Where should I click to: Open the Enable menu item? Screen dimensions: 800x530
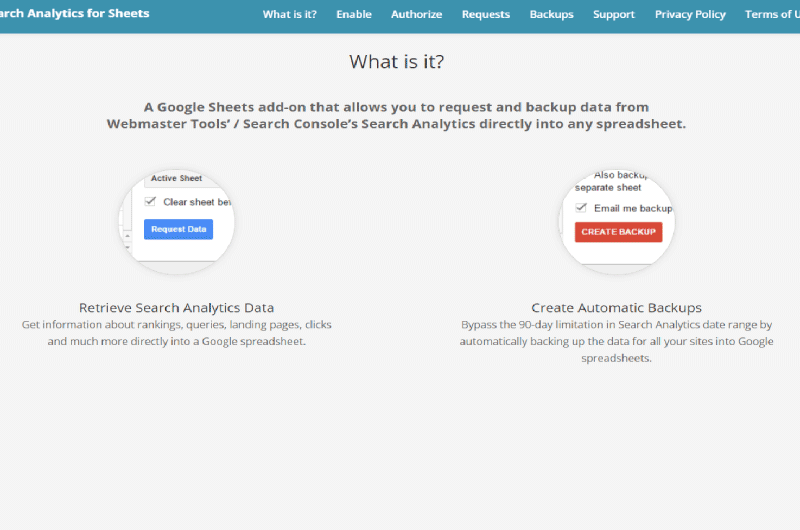[354, 14]
